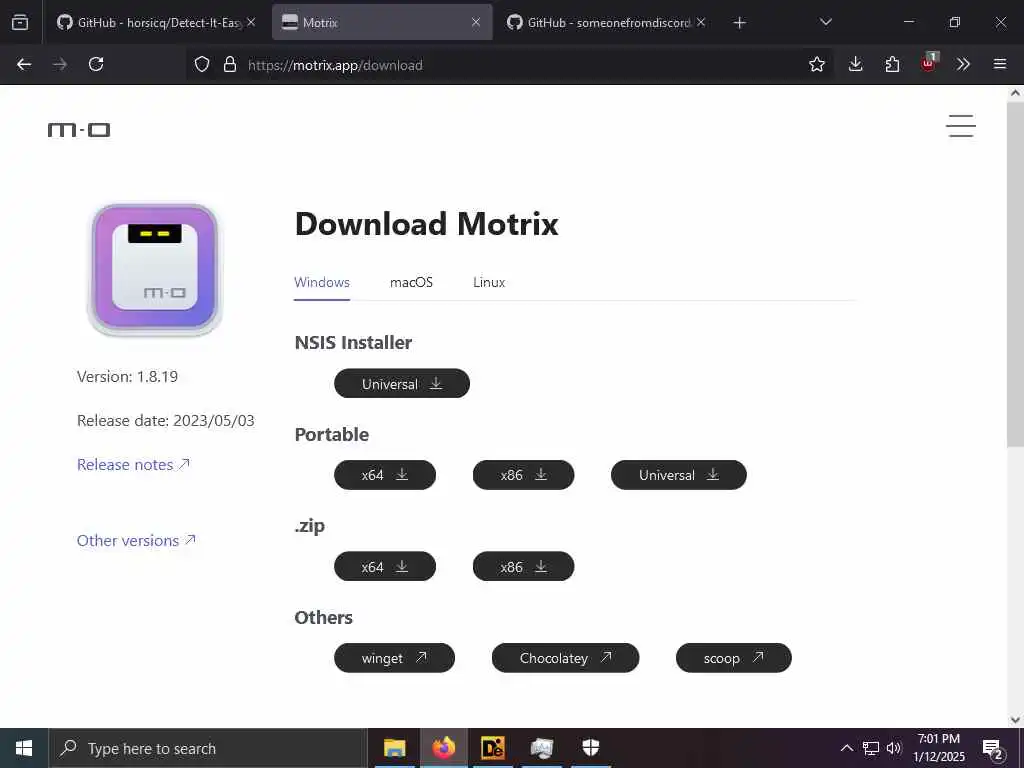Open winget install link
The width and height of the screenshot is (1024, 768).
pyautogui.click(x=394, y=658)
